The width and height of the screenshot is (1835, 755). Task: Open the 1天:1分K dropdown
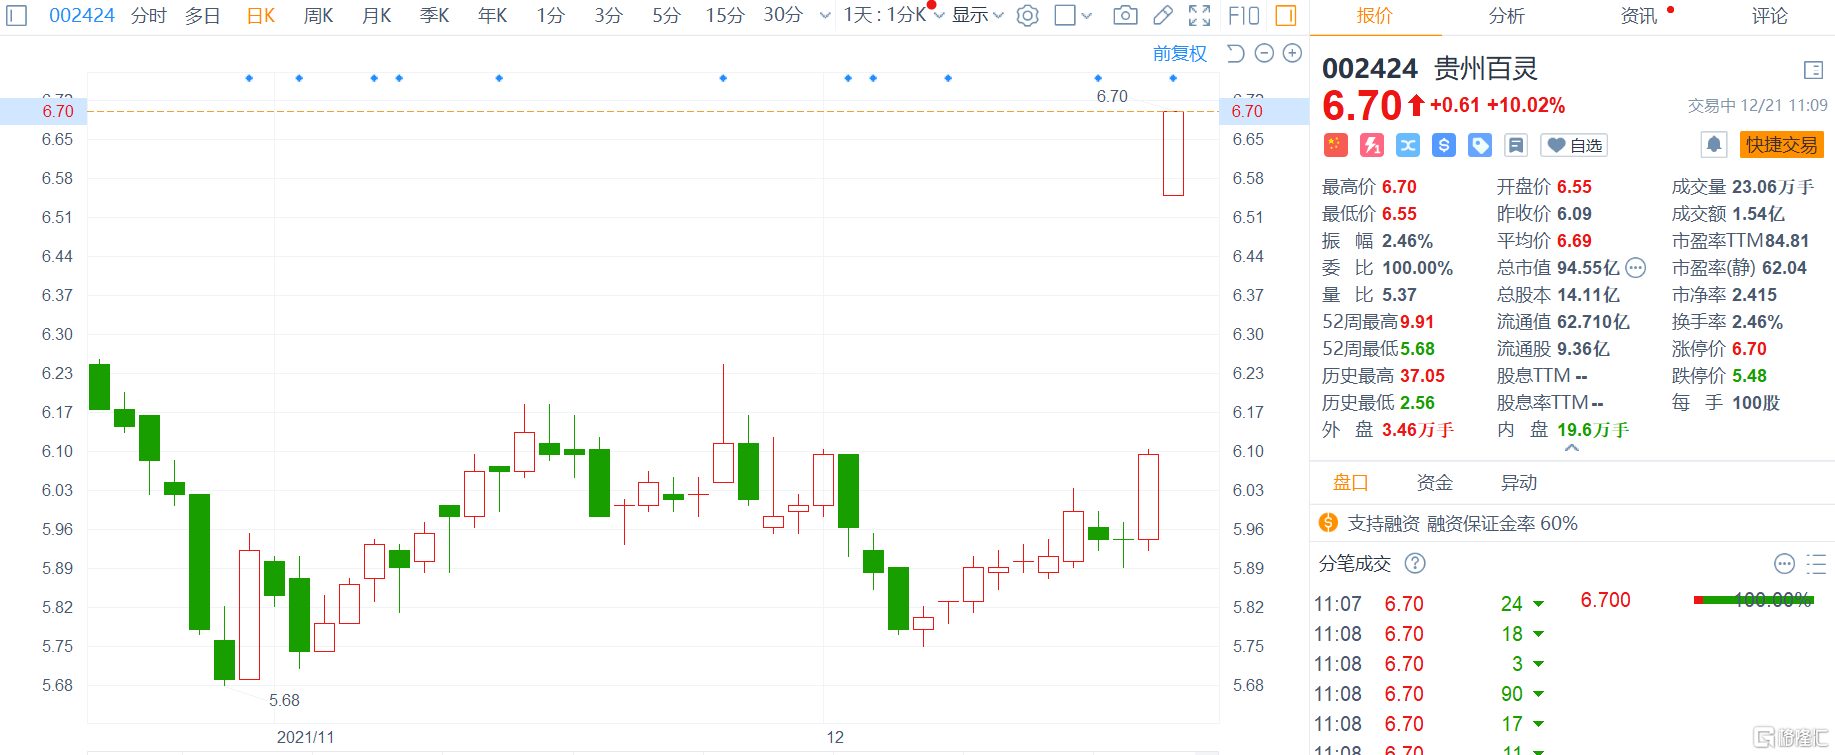coord(893,15)
